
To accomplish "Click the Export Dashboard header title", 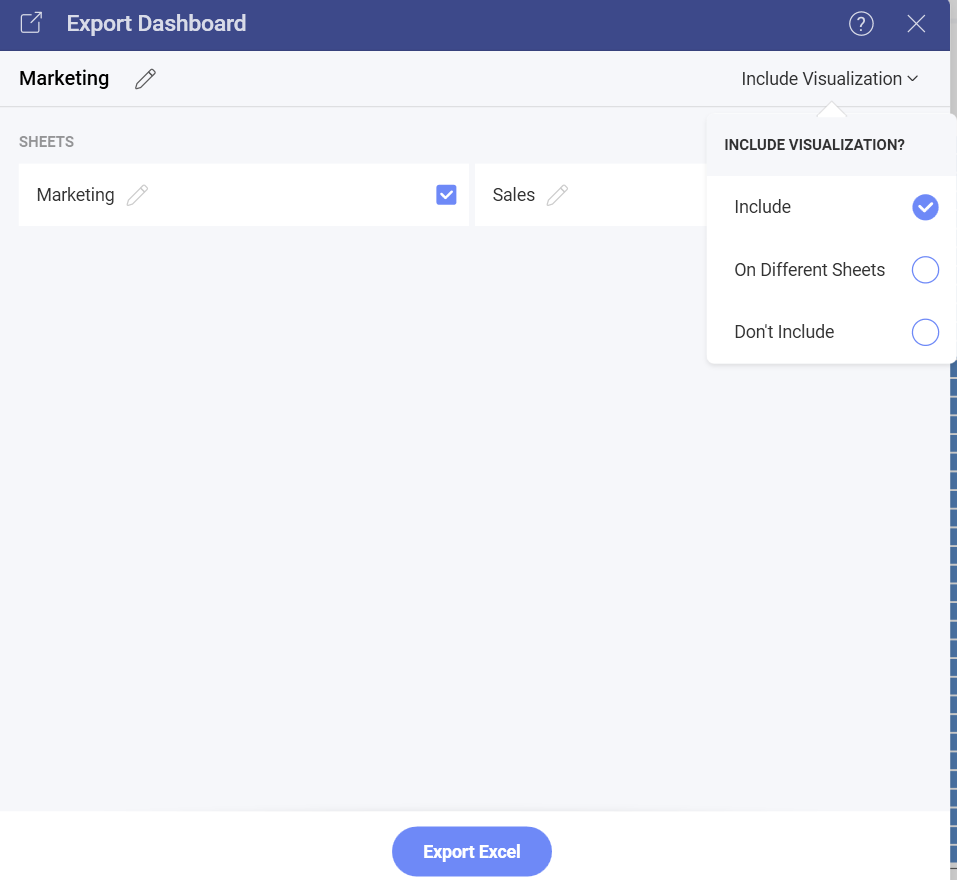I will [156, 23].
